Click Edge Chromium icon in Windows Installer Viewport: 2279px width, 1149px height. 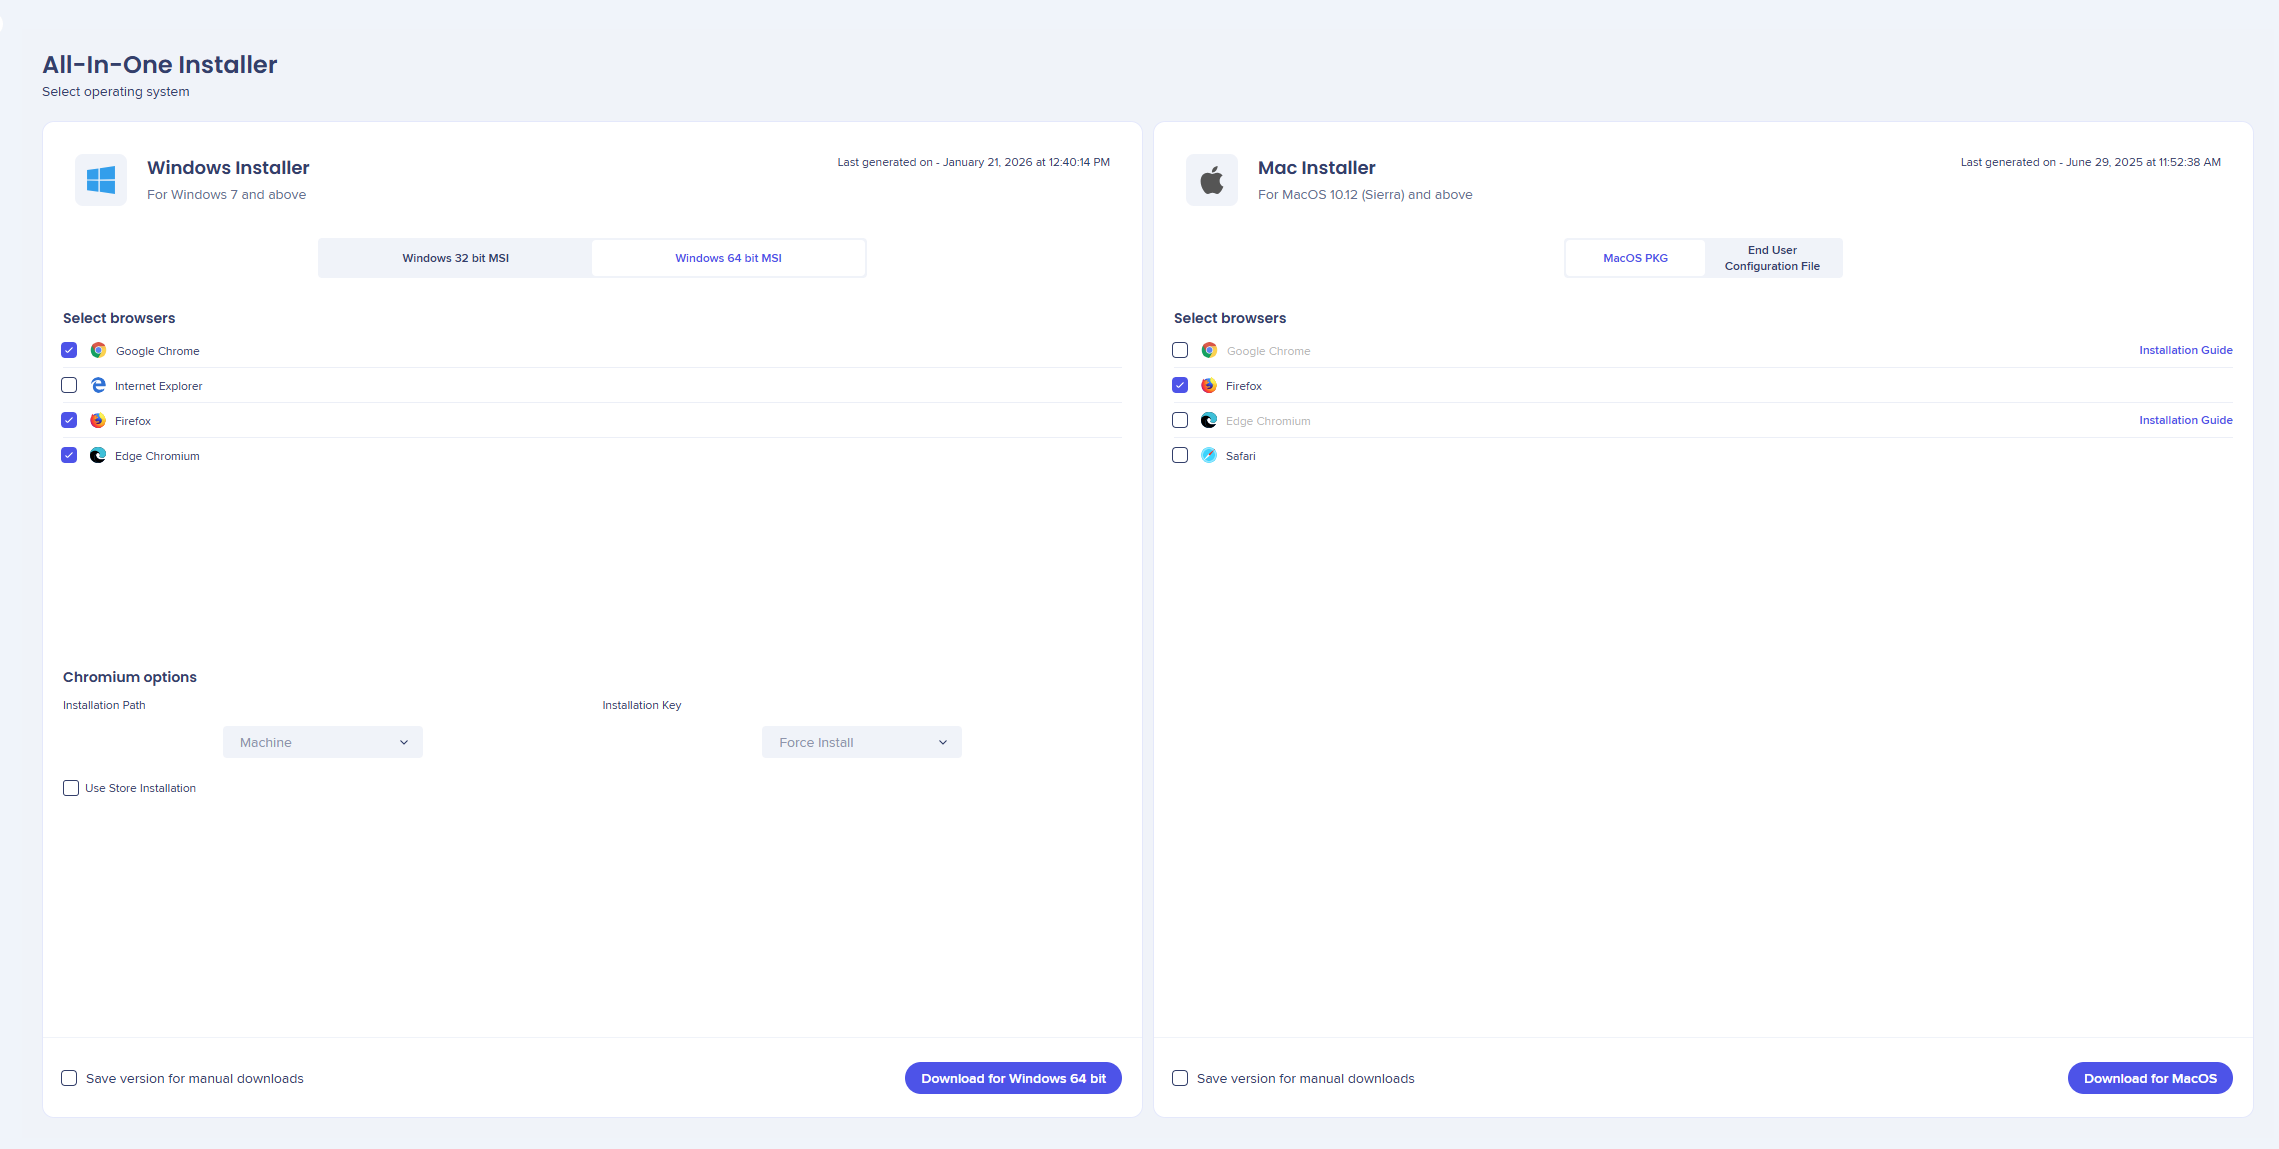pos(98,455)
